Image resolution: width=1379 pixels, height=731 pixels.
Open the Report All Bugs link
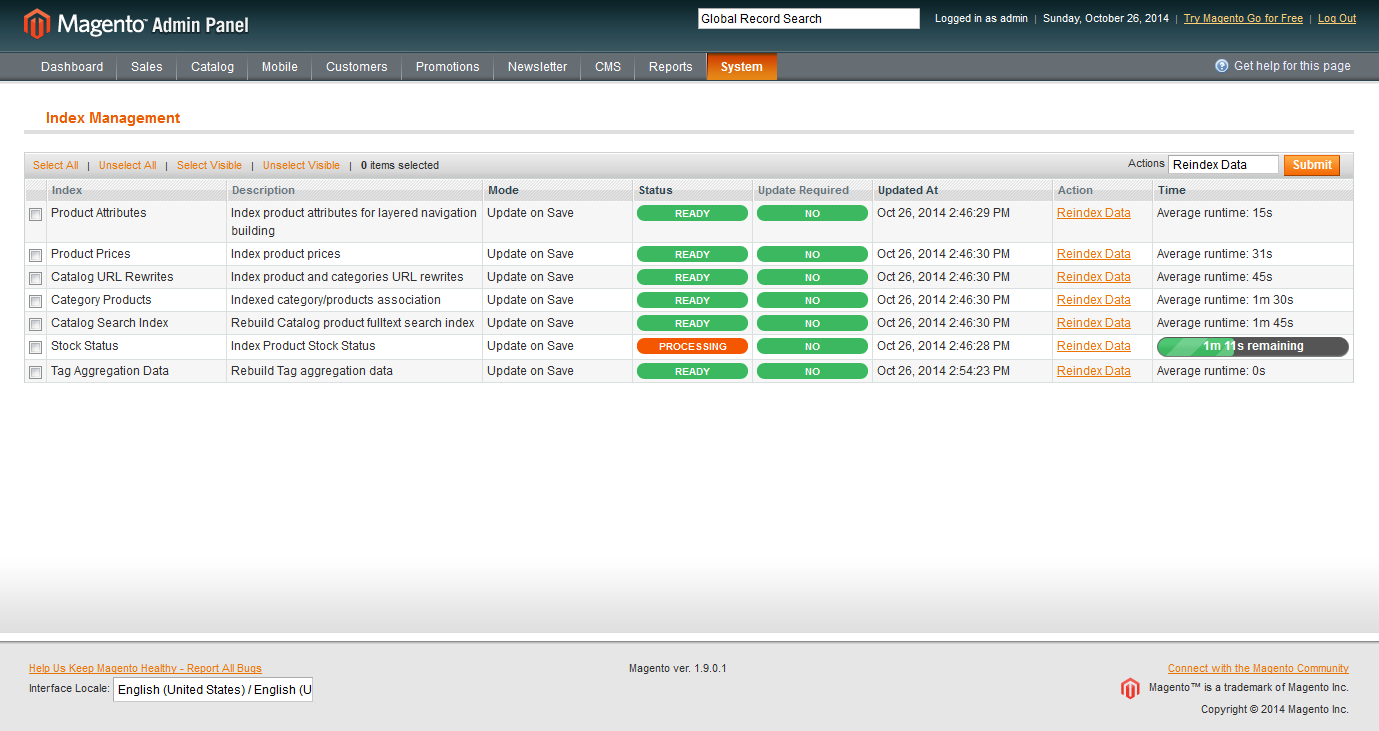click(x=145, y=668)
